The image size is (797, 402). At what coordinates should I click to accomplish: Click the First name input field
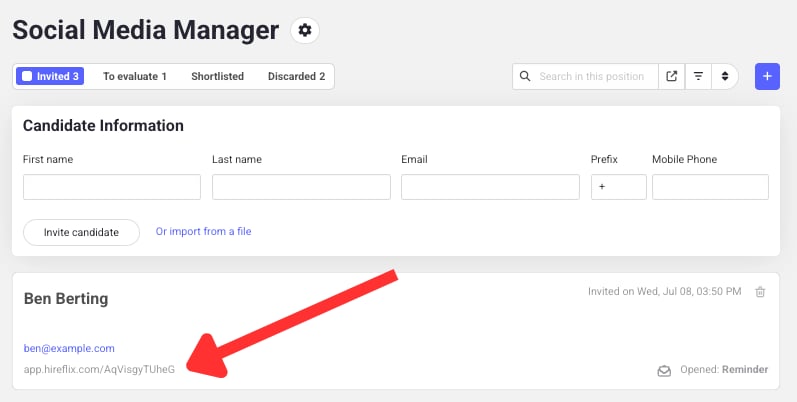tap(112, 187)
